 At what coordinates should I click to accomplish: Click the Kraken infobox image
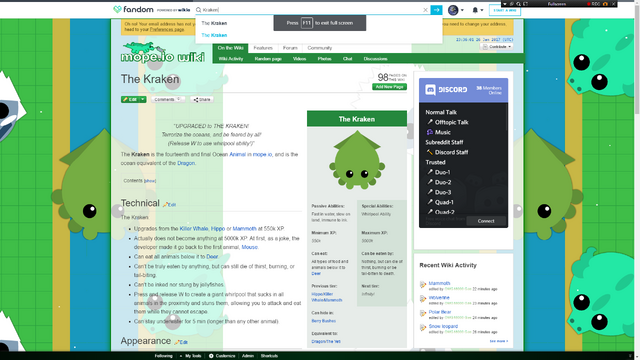[357, 160]
